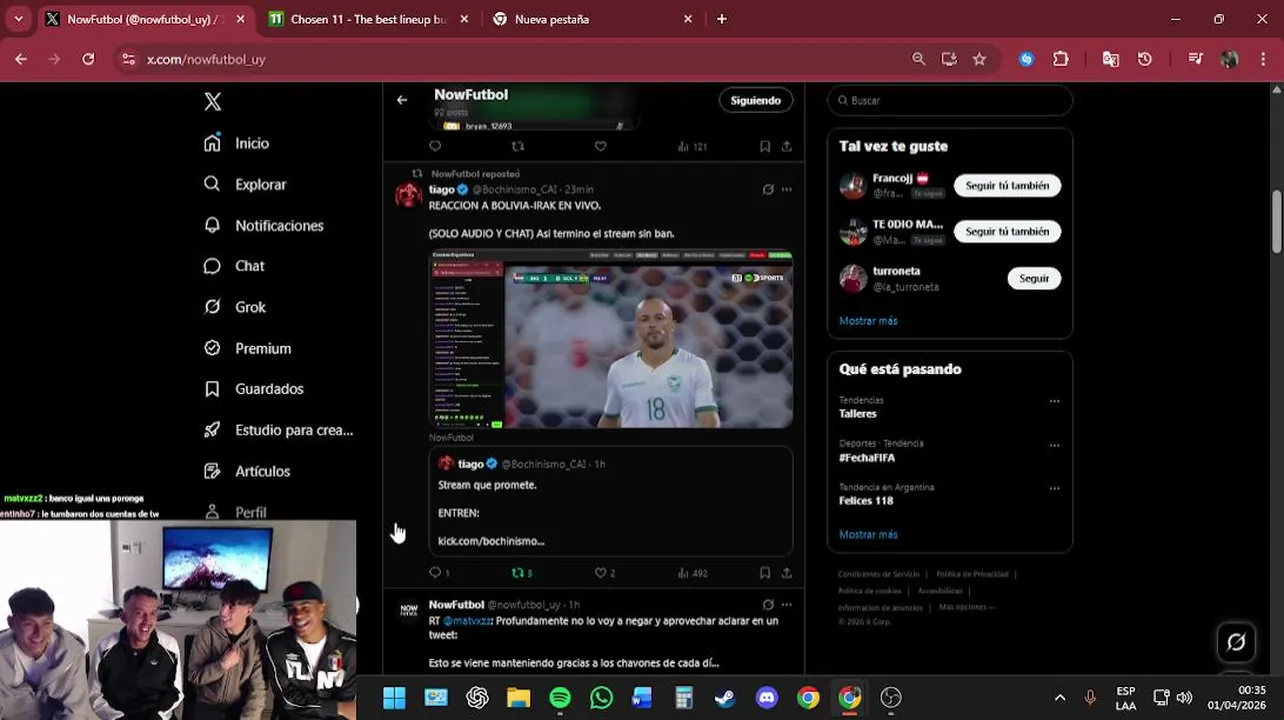Open Premium in sidebar

(247, 348)
